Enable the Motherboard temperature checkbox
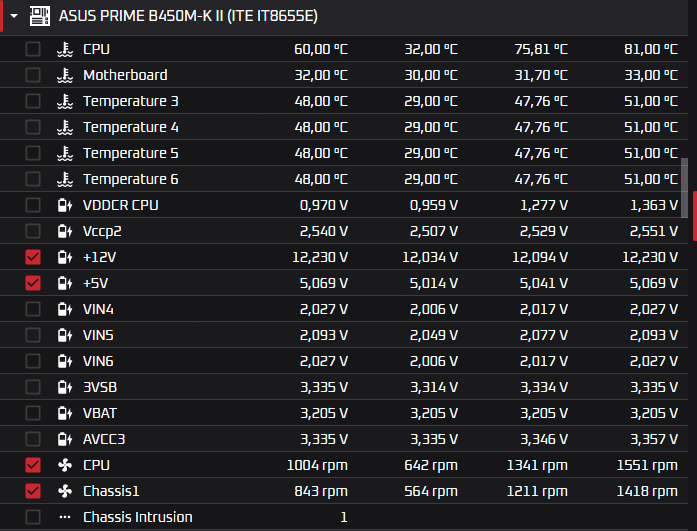Screen dimensions: 697x531 (33, 75)
